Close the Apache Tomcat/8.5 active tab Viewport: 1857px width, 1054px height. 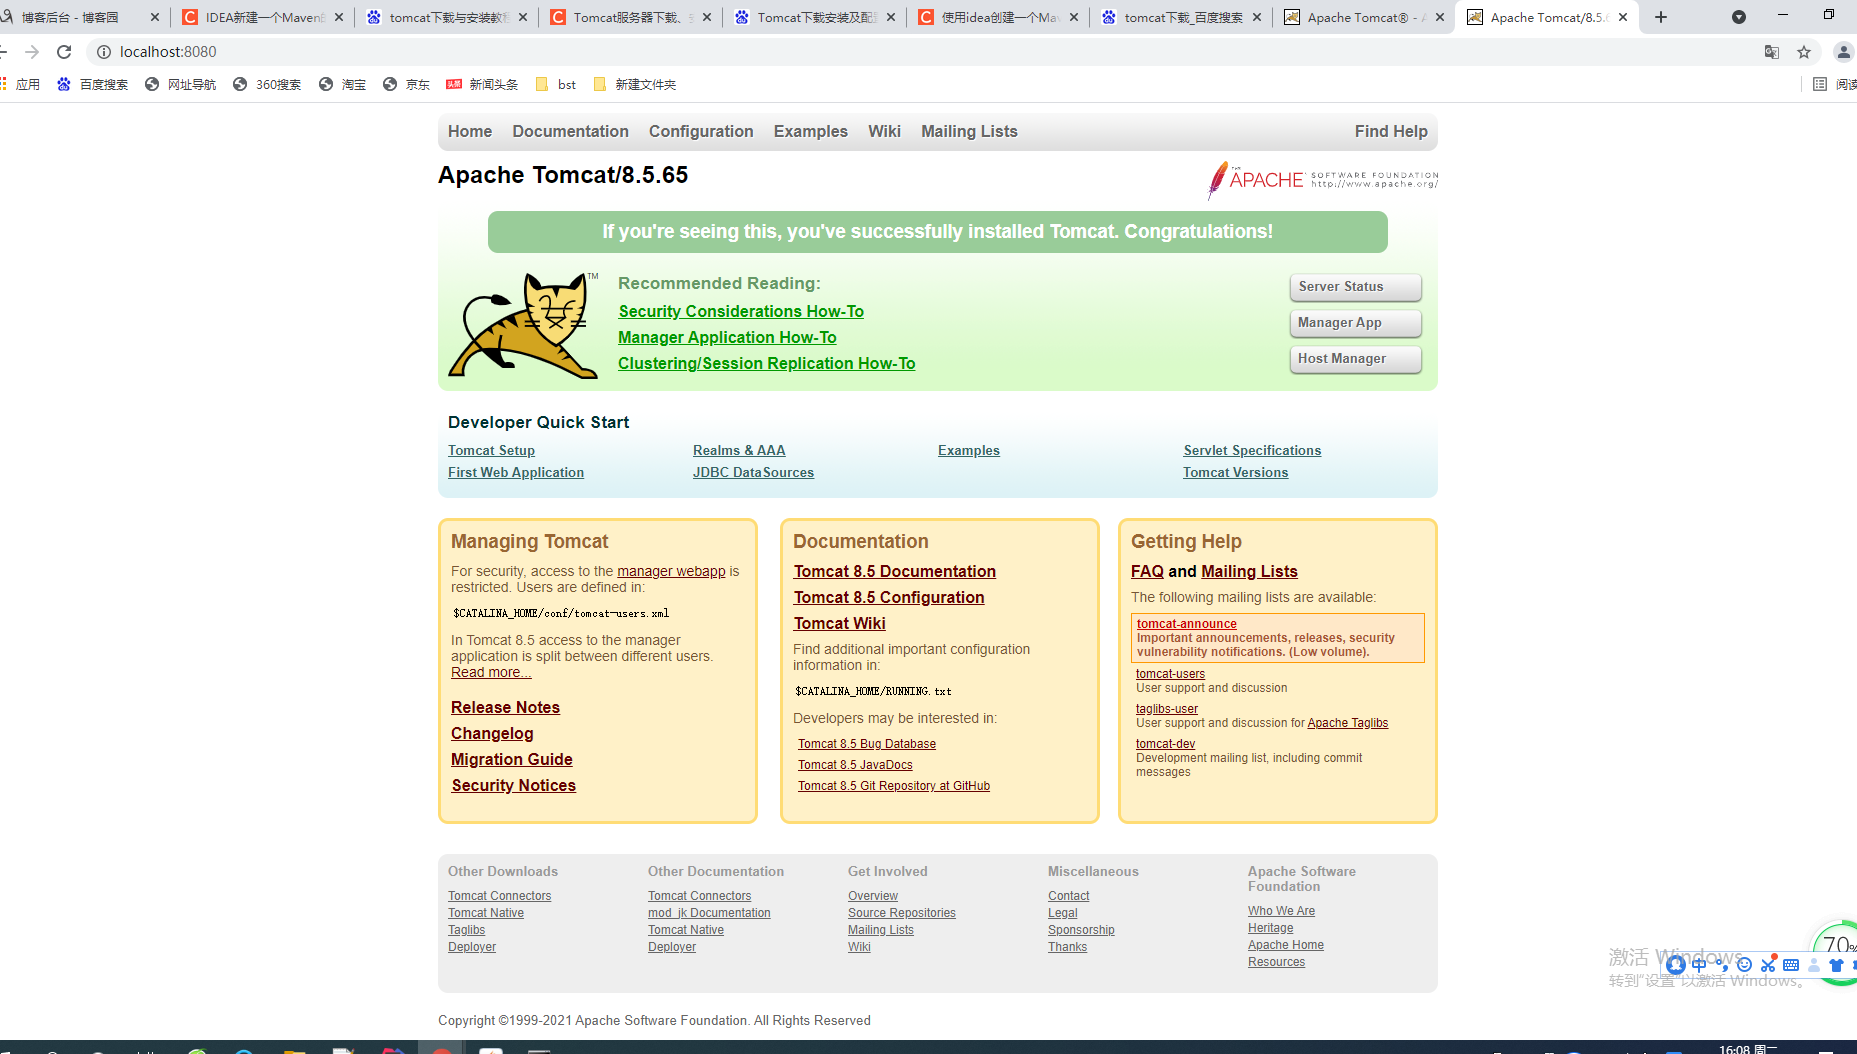coord(1623,17)
